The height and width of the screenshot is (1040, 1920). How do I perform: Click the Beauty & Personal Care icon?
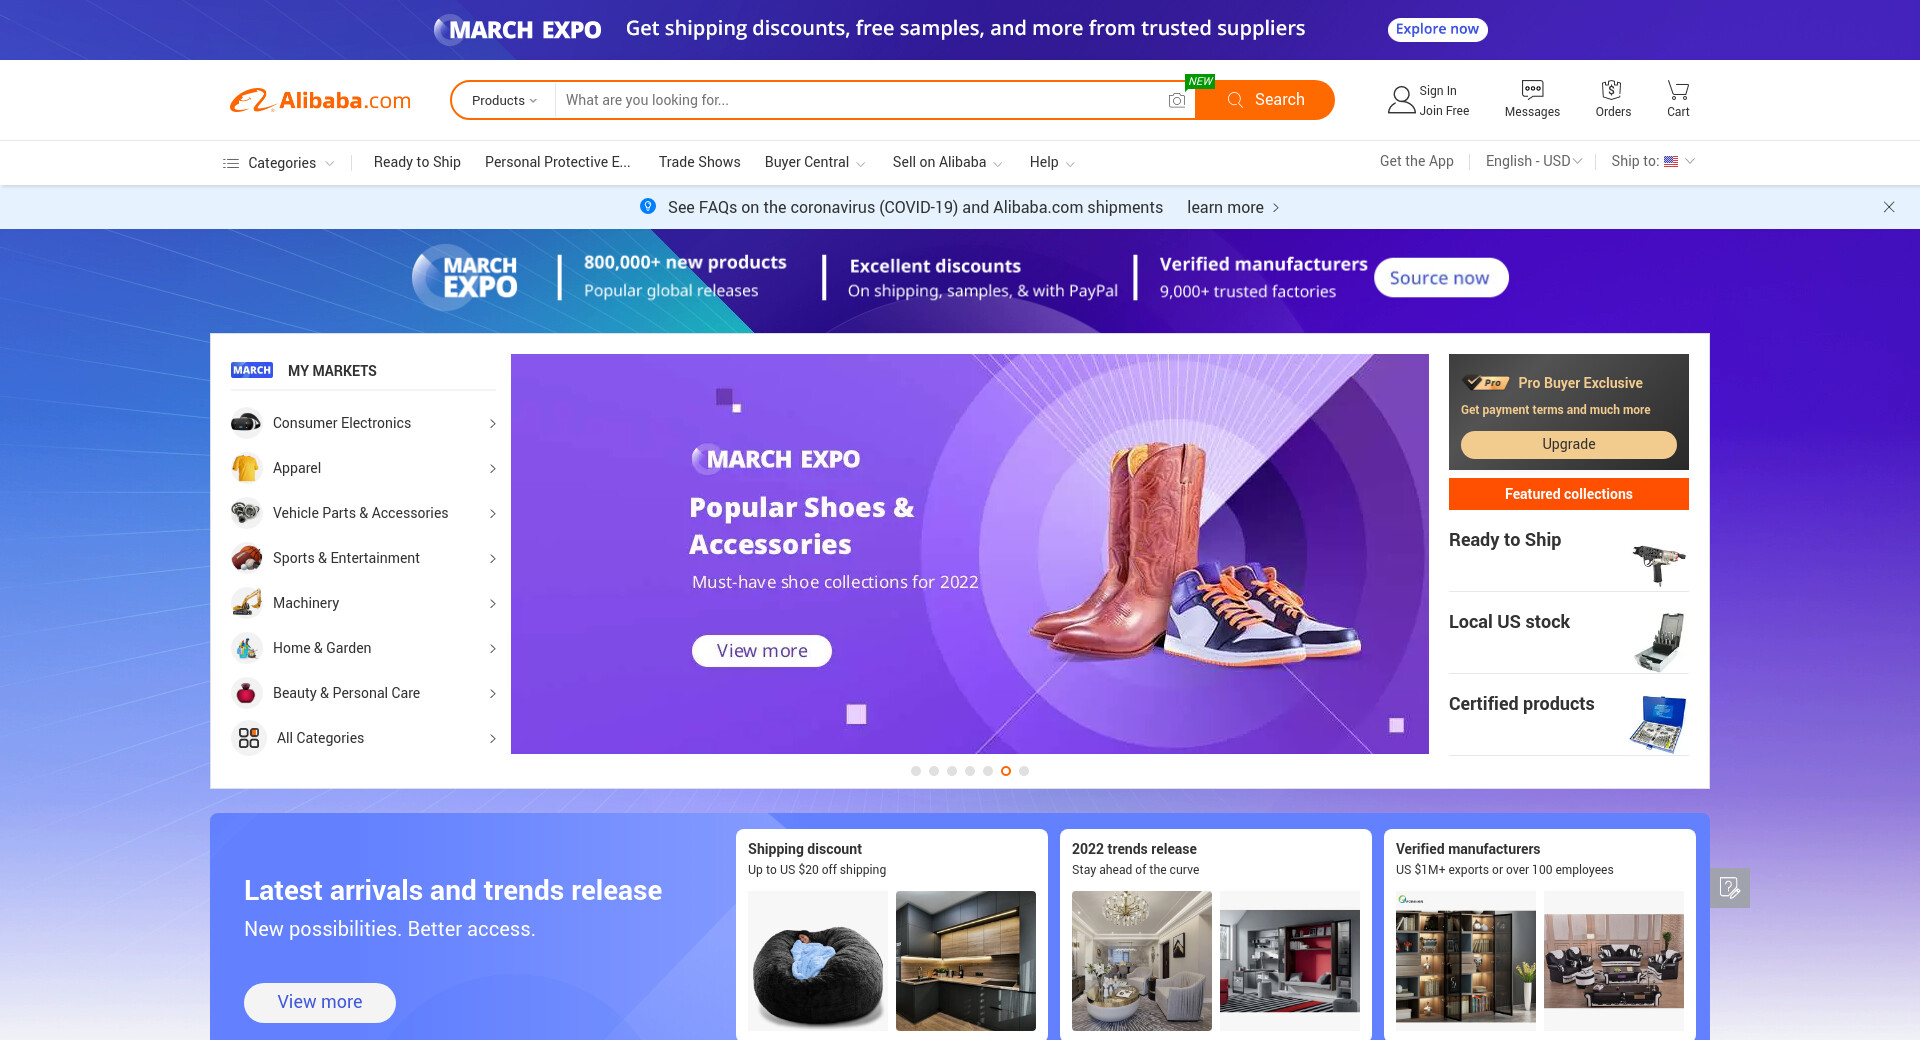coord(246,693)
